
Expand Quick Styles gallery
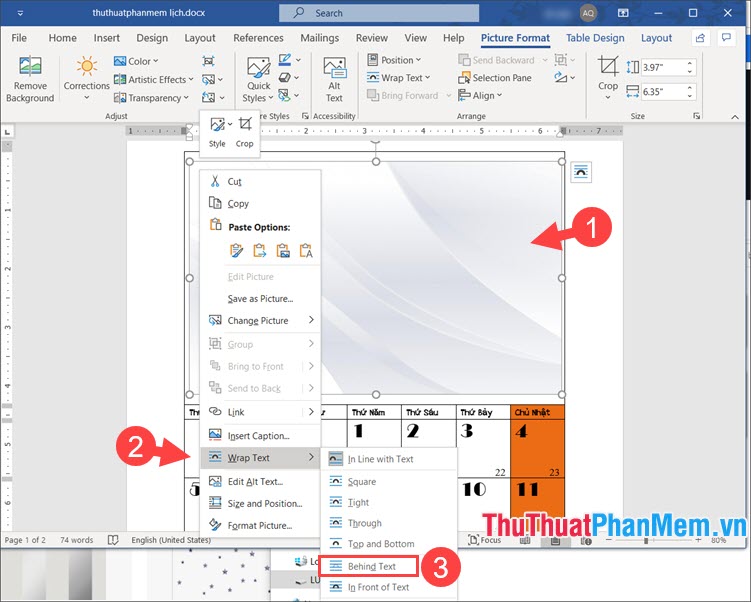click(258, 80)
